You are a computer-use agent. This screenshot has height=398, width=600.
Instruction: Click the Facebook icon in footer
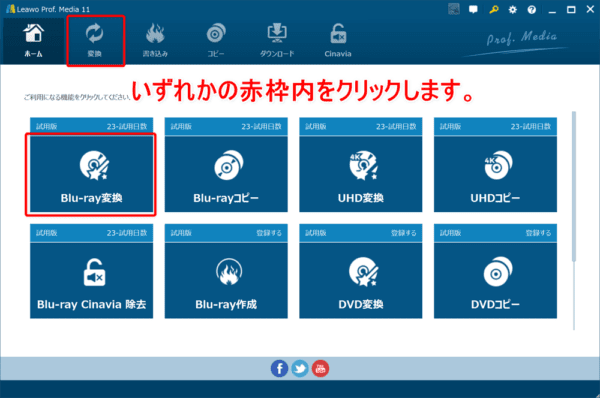[279, 369]
